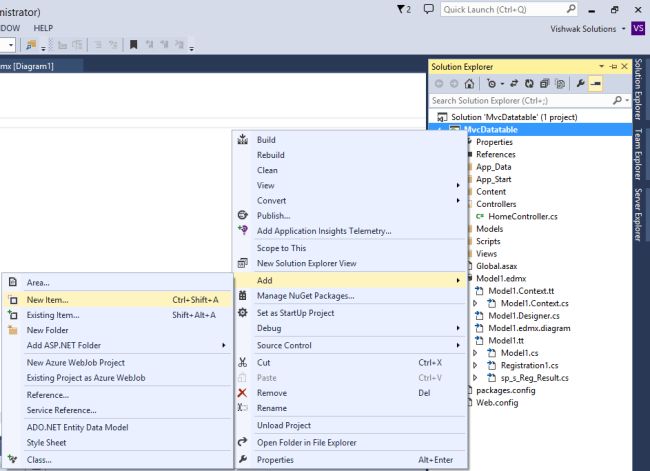Click the VS account avatar badge
The image size is (650, 471).
[x=638, y=28]
